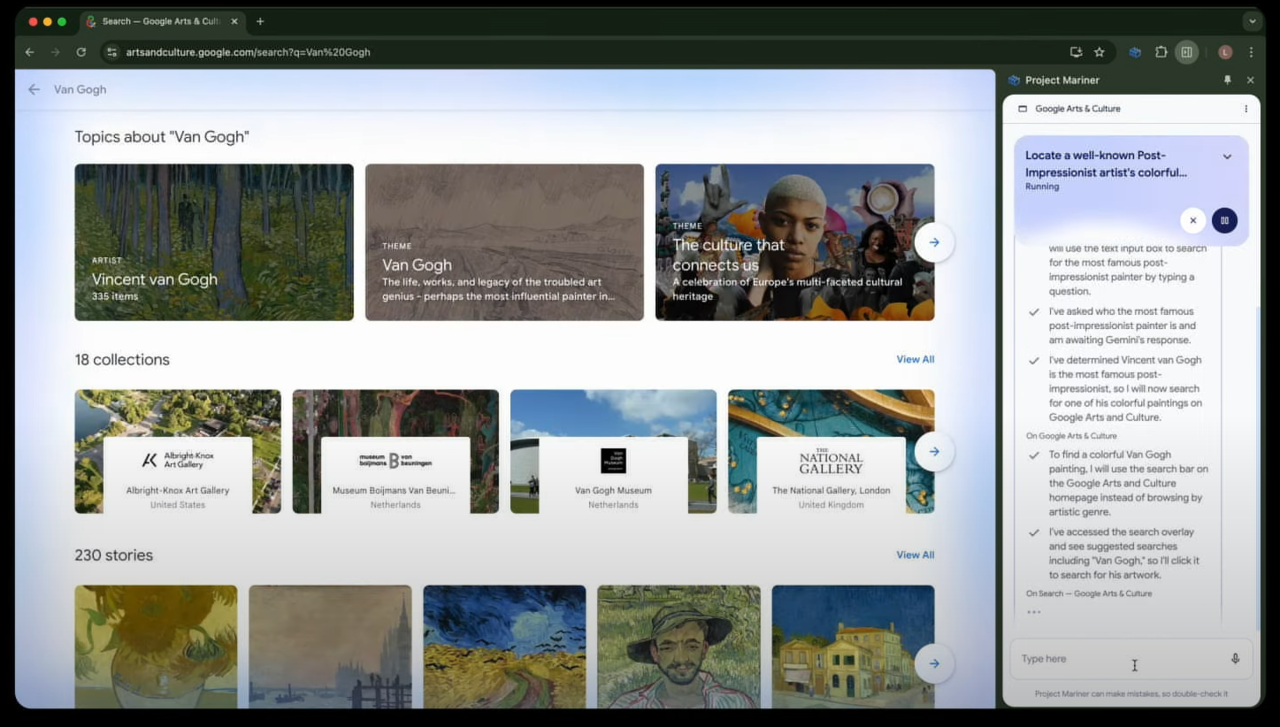Image resolution: width=1280 pixels, height=727 pixels.
Task: Go back using the arrow beside Van Gogh
Action: coord(34,89)
